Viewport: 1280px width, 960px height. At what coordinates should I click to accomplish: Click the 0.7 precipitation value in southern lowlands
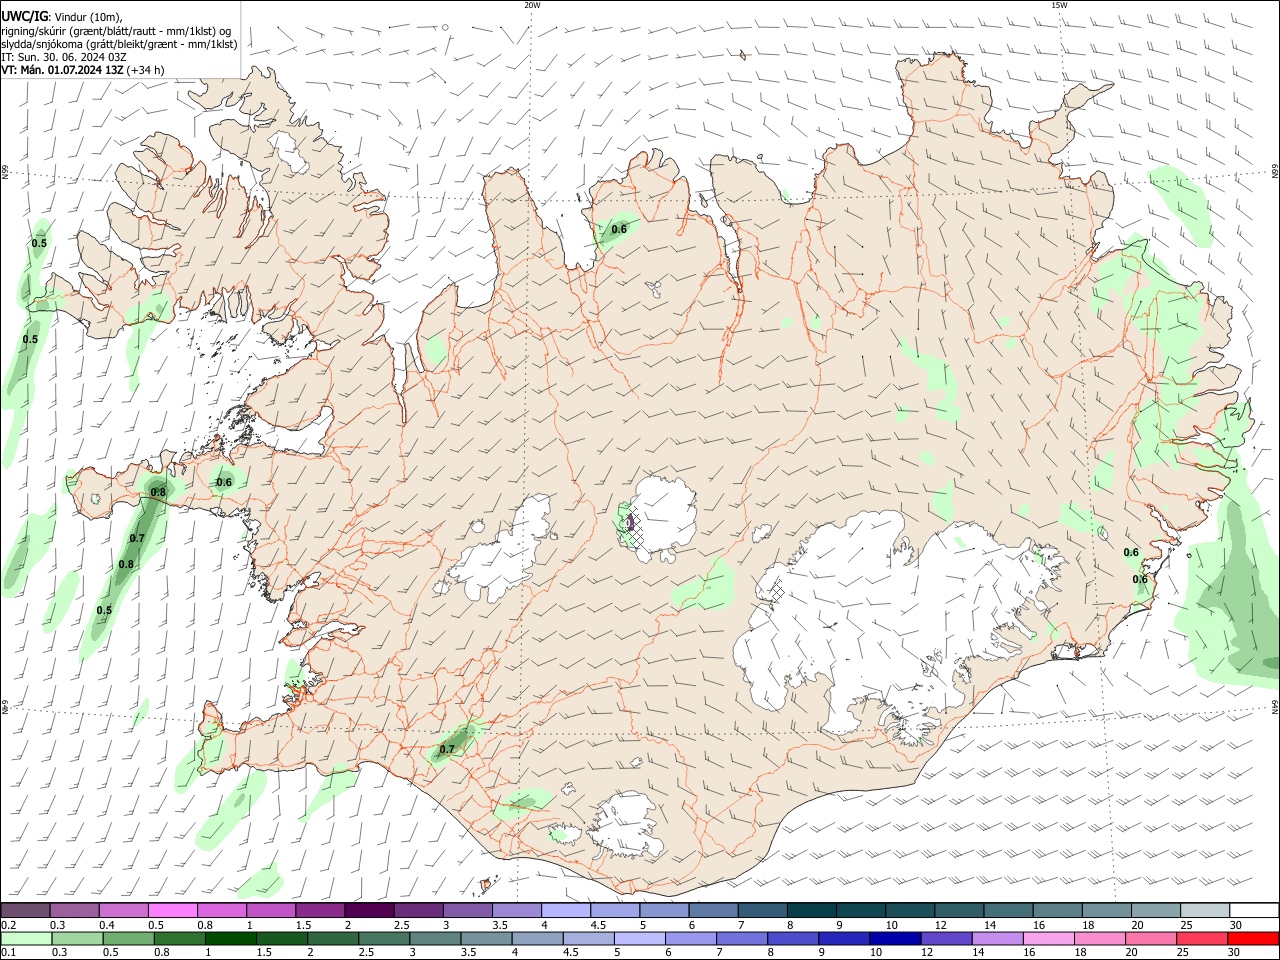(x=447, y=749)
